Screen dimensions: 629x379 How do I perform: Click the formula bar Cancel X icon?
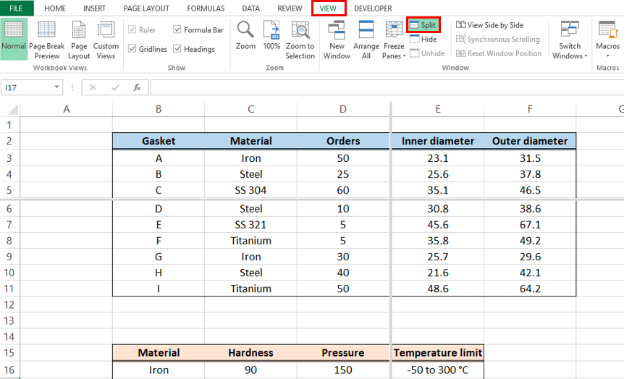93,87
